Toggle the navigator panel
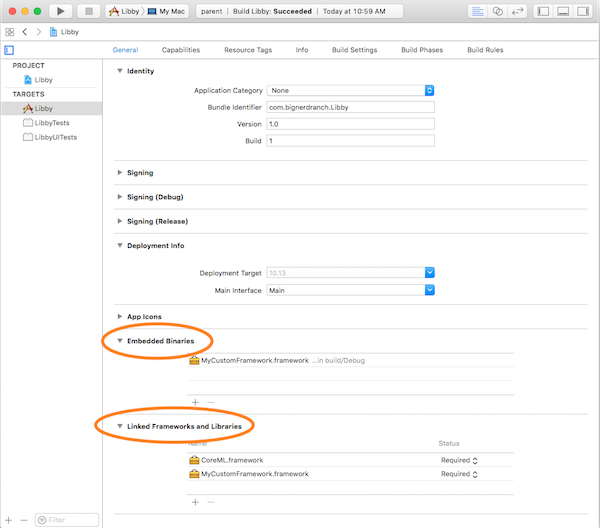This screenshot has height=528, width=600. coord(543,11)
